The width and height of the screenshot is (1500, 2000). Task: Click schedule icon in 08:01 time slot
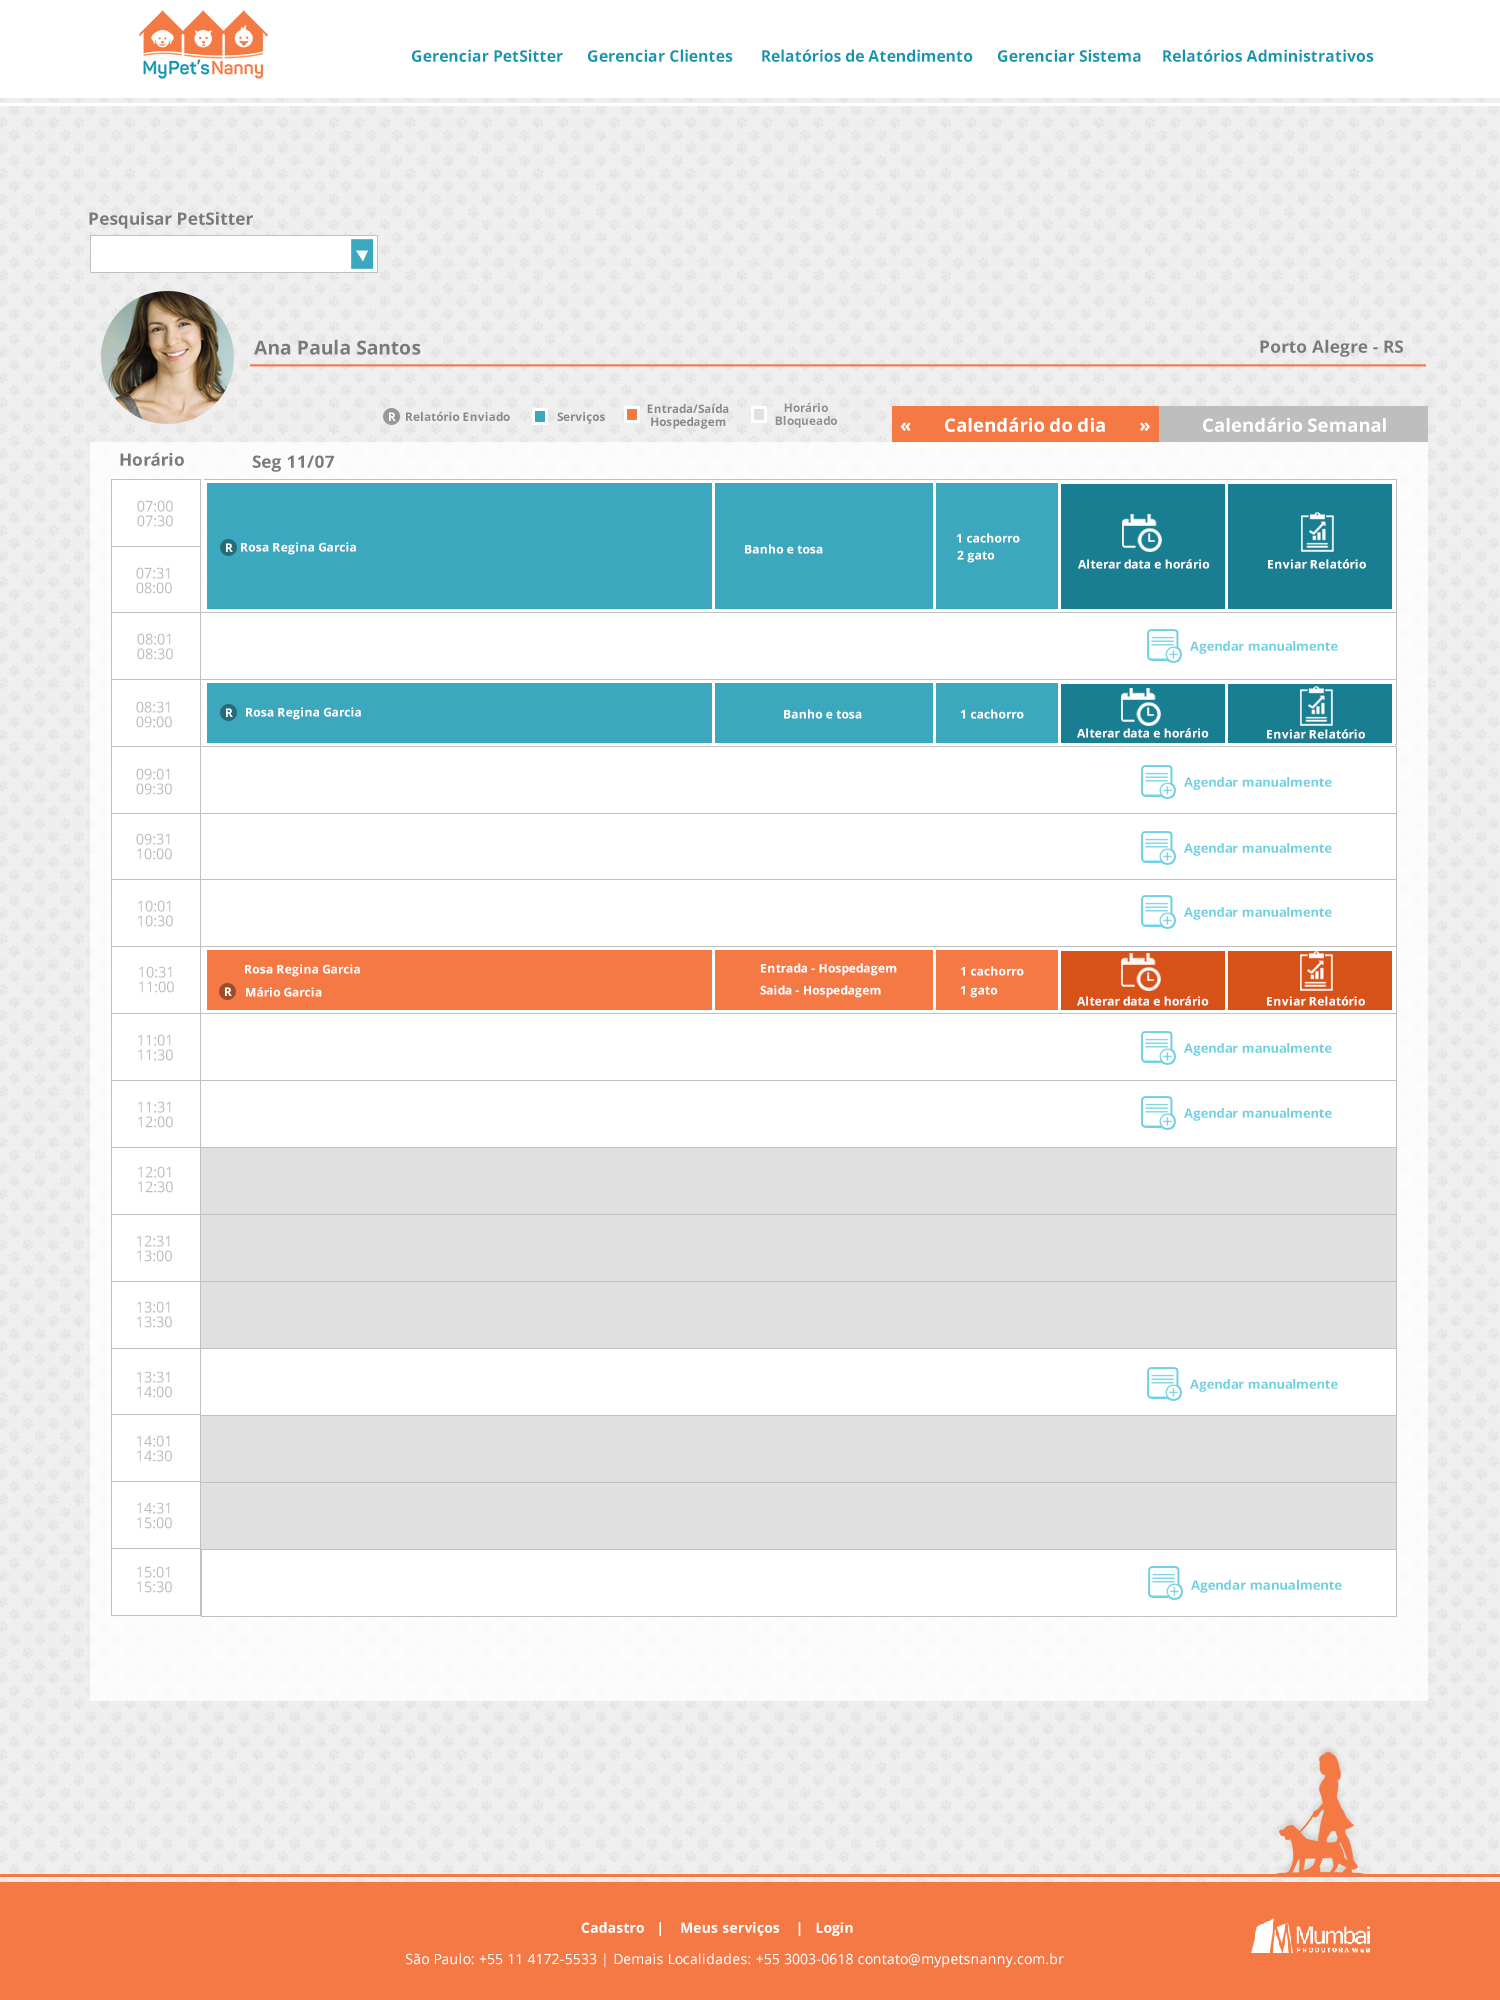coord(1163,646)
